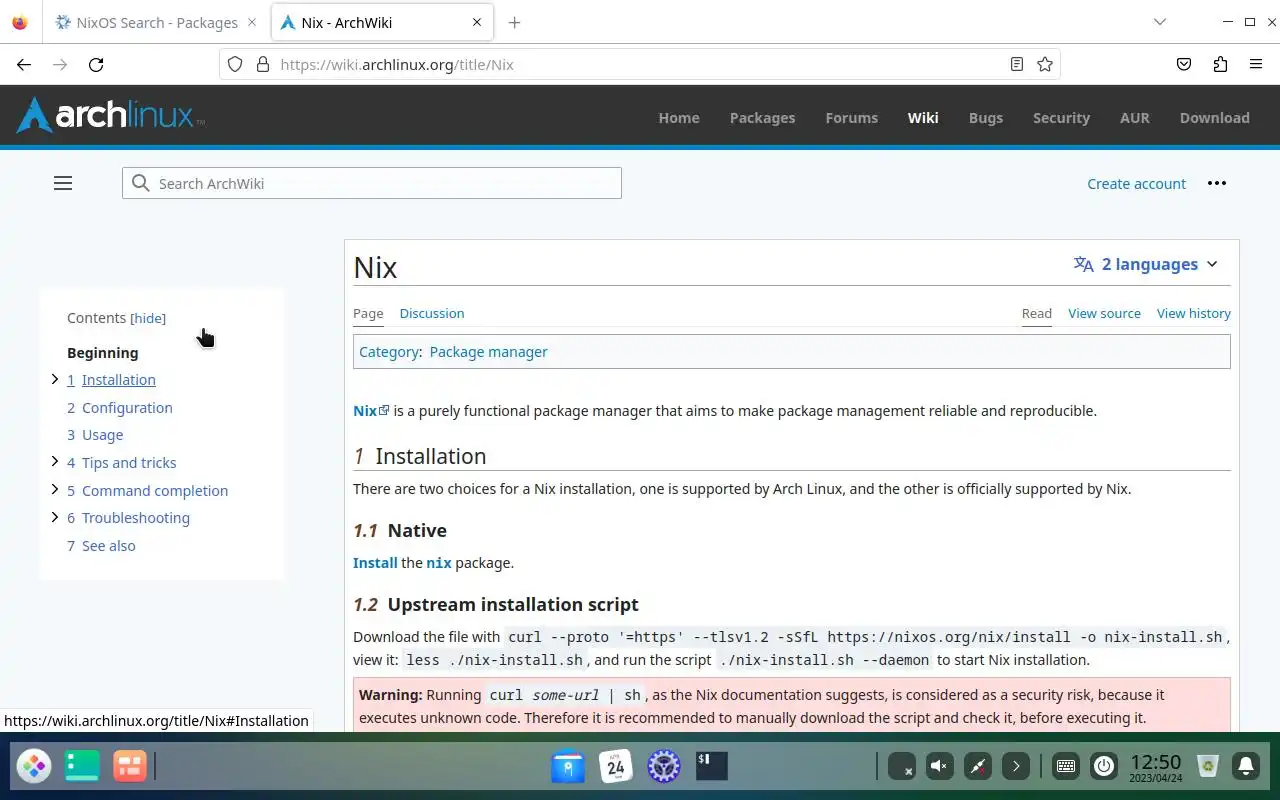Open the system settings gear dock icon
1280x800 pixels.
pyautogui.click(x=663, y=766)
